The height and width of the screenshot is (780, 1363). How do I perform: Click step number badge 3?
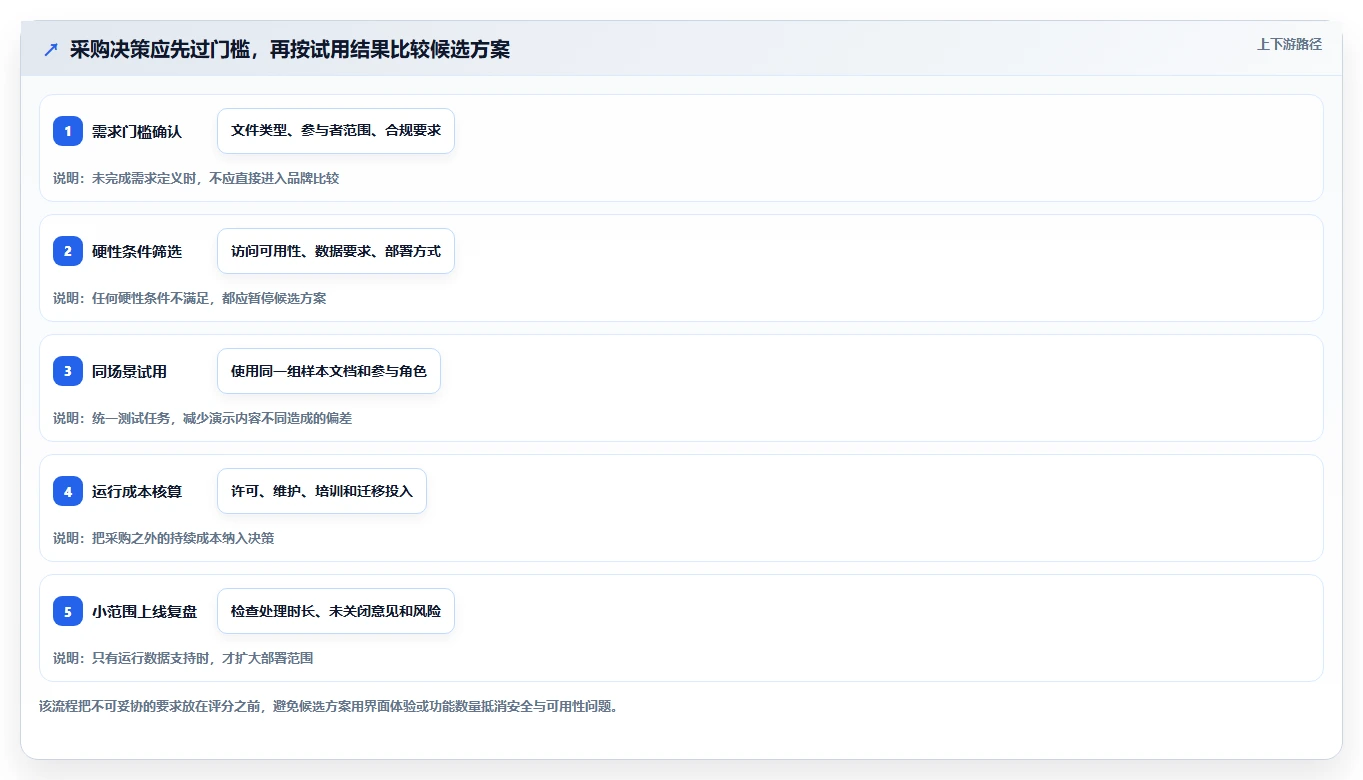point(68,371)
